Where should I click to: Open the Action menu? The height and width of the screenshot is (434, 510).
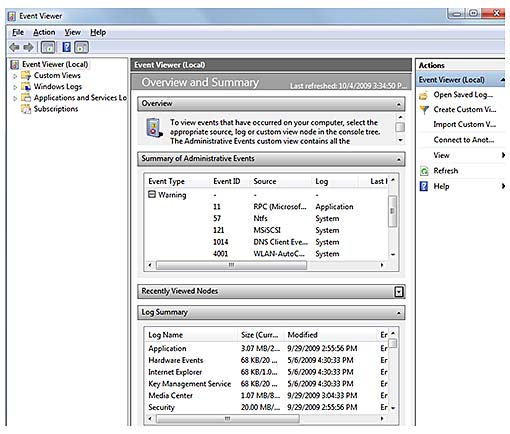tap(44, 32)
